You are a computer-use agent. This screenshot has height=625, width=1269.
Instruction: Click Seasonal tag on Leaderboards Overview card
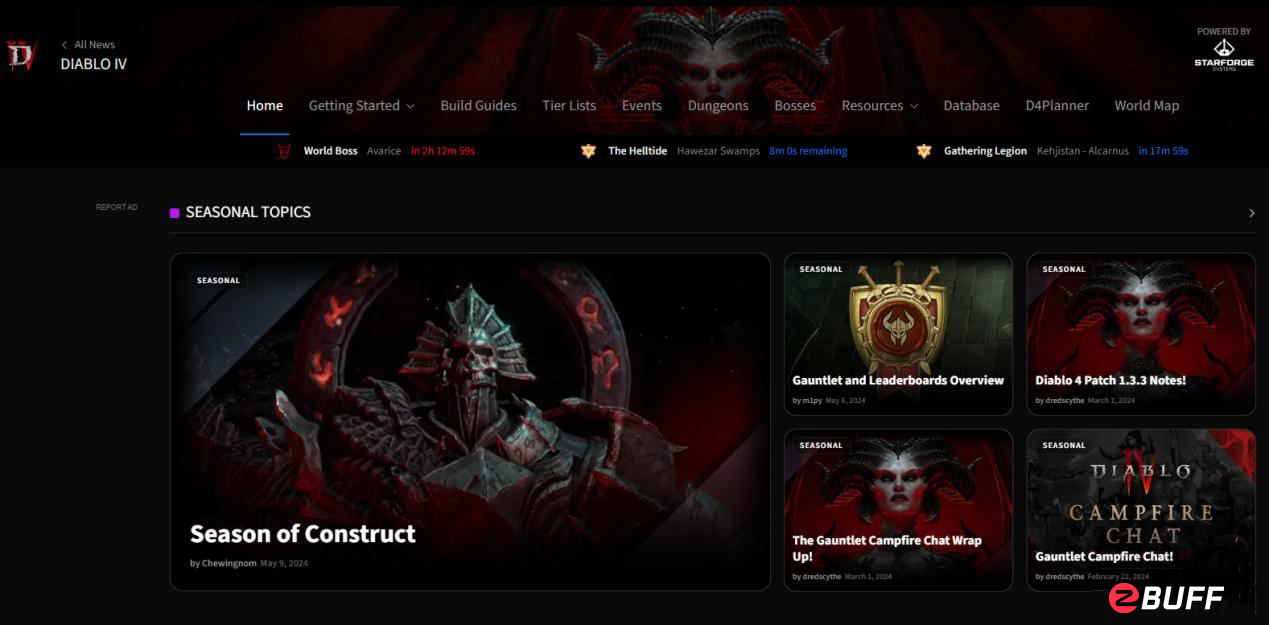(x=821, y=269)
